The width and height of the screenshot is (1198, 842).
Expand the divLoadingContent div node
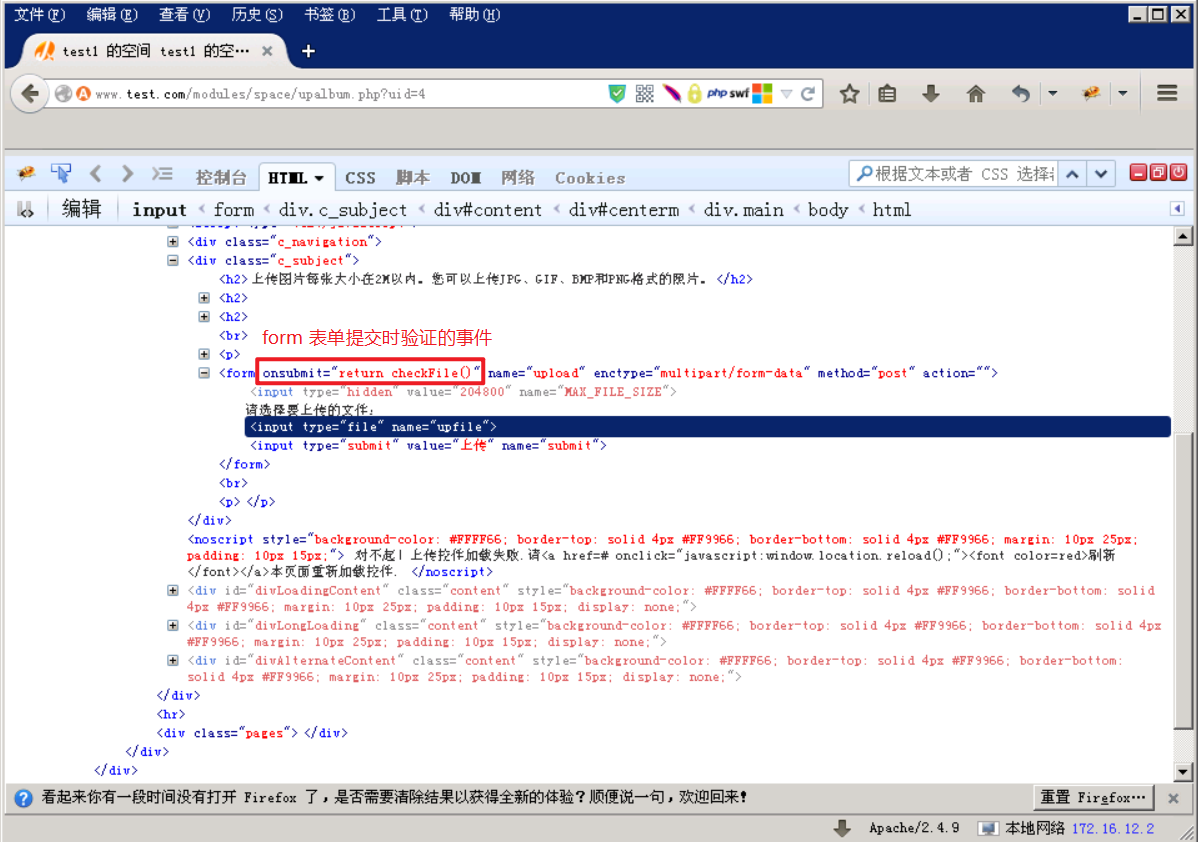(172, 590)
